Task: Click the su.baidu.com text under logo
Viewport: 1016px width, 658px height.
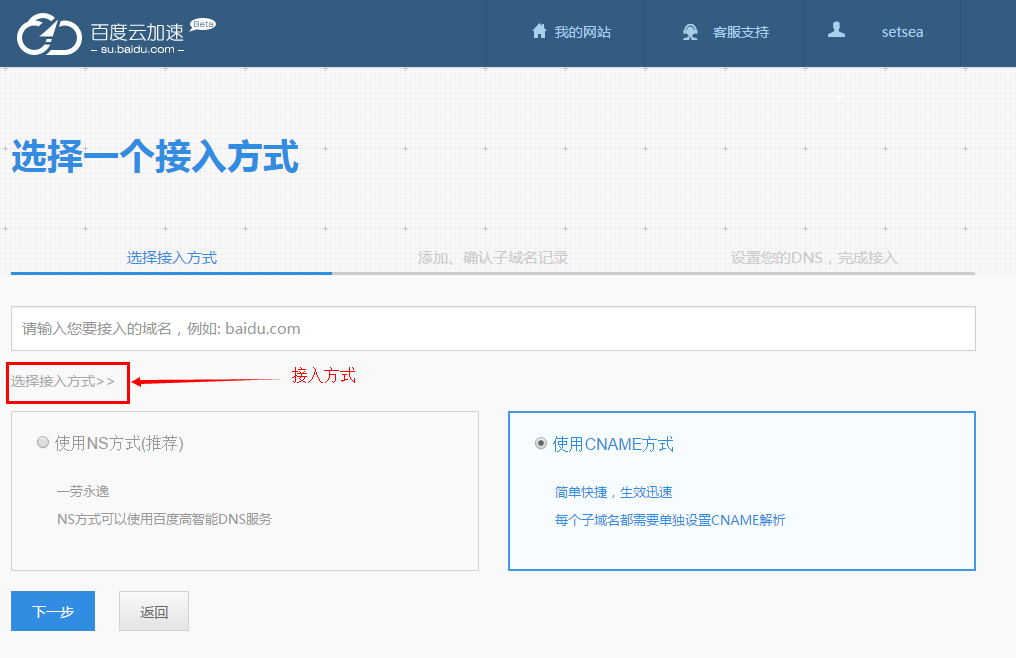Action: pos(137,49)
